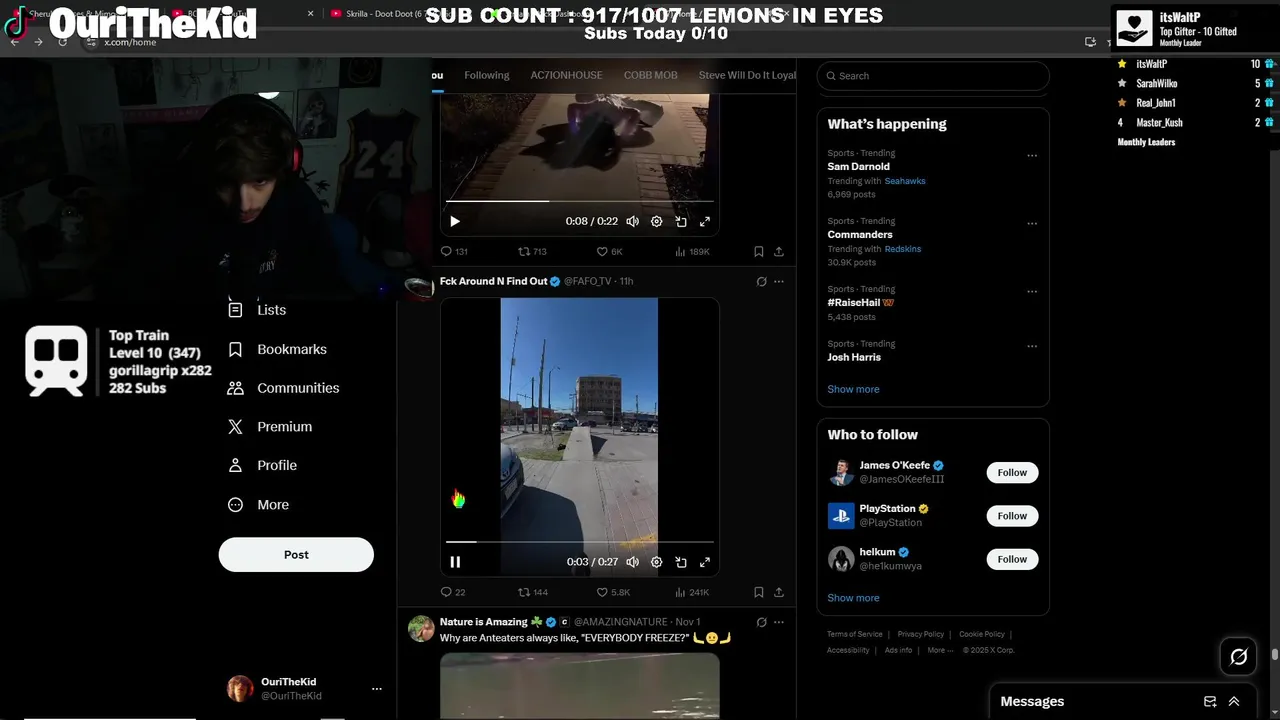Open the Seahawks trending link
1280x720 pixels.
[905, 181]
